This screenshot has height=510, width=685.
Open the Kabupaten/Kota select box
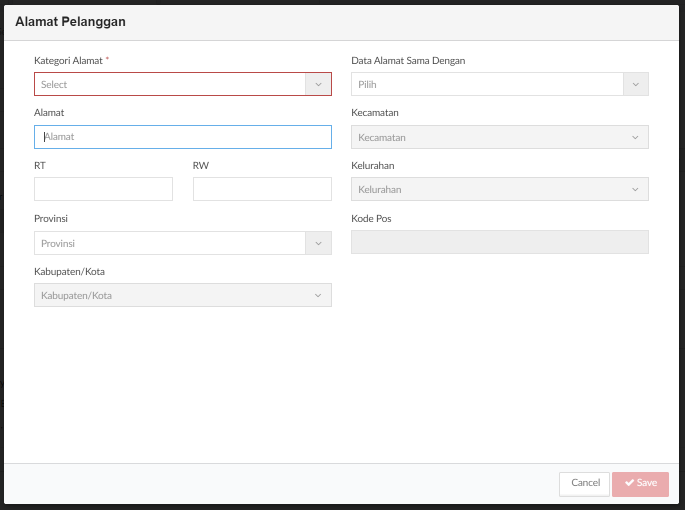(183, 295)
